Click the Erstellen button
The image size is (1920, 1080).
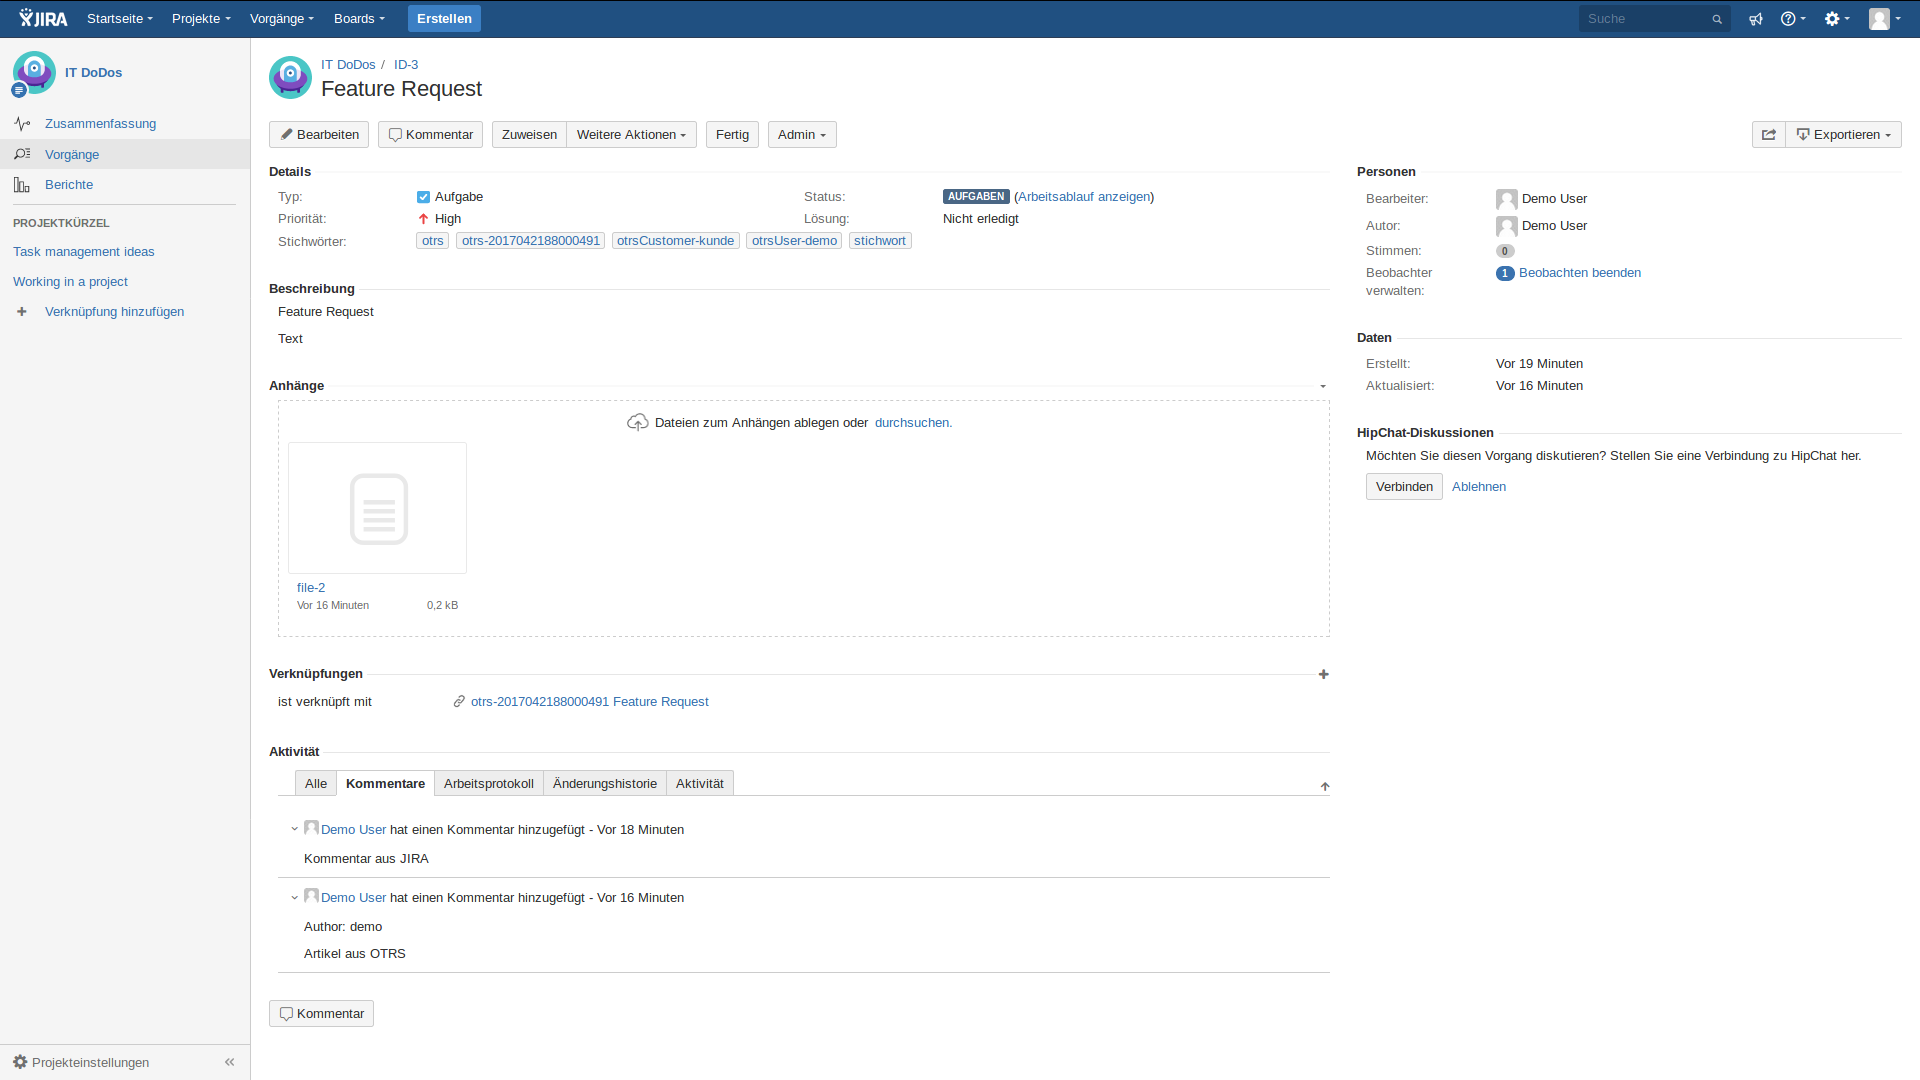[x=444, y=19]
